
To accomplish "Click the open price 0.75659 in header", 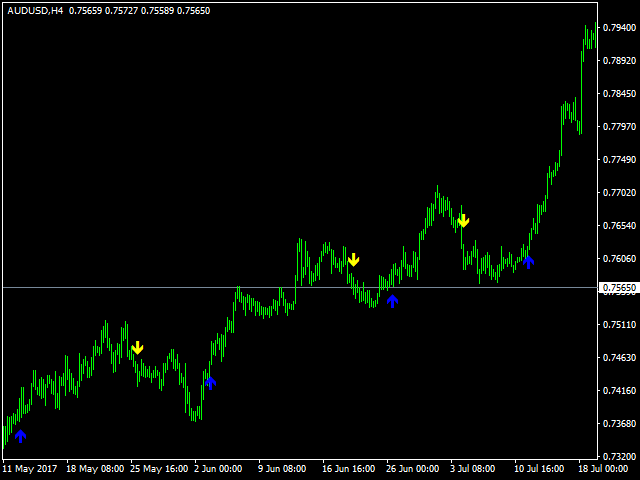I will click(85, 11).
